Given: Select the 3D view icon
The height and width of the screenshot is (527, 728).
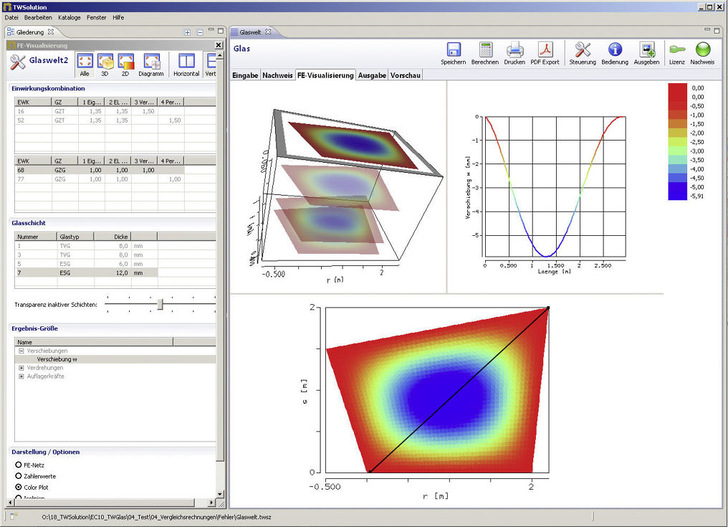Looking at the screenshot, I should tap(105, 62).
